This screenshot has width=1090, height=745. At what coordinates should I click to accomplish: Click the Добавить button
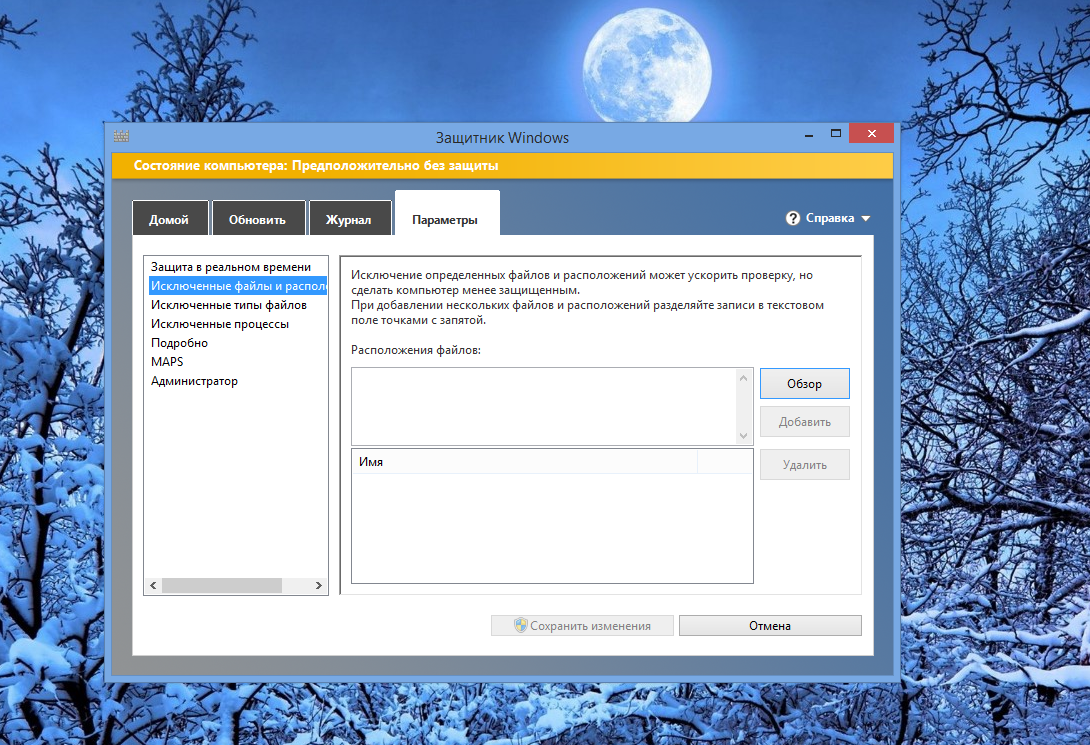tap(804, 422)
